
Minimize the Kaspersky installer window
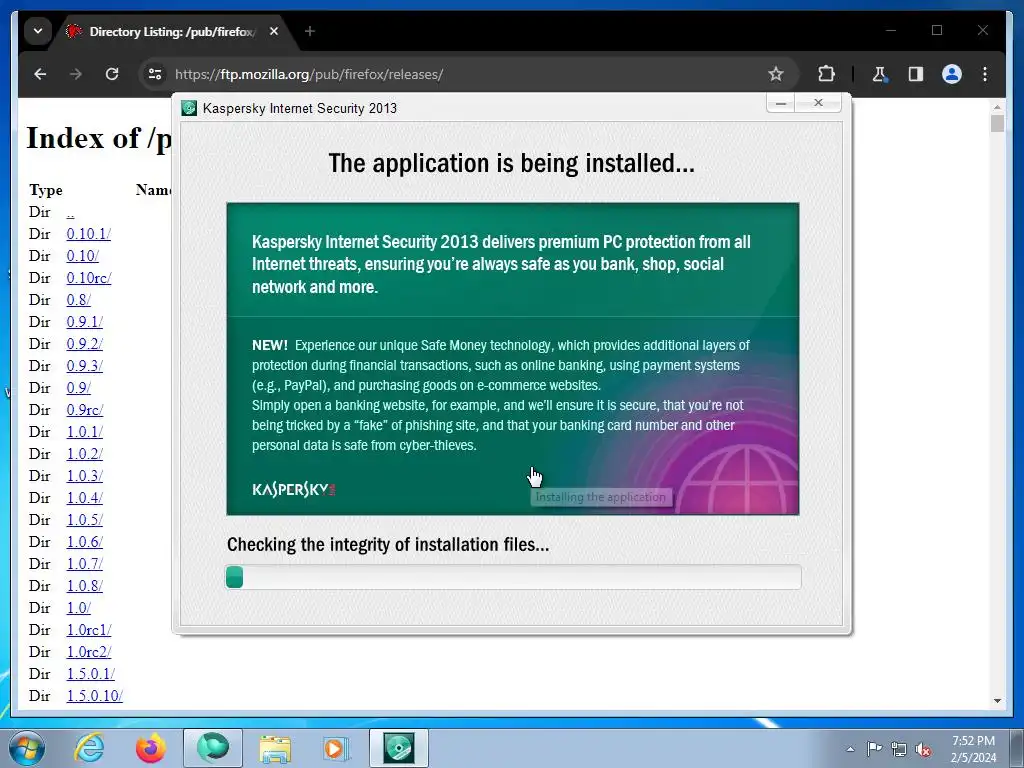780,103
